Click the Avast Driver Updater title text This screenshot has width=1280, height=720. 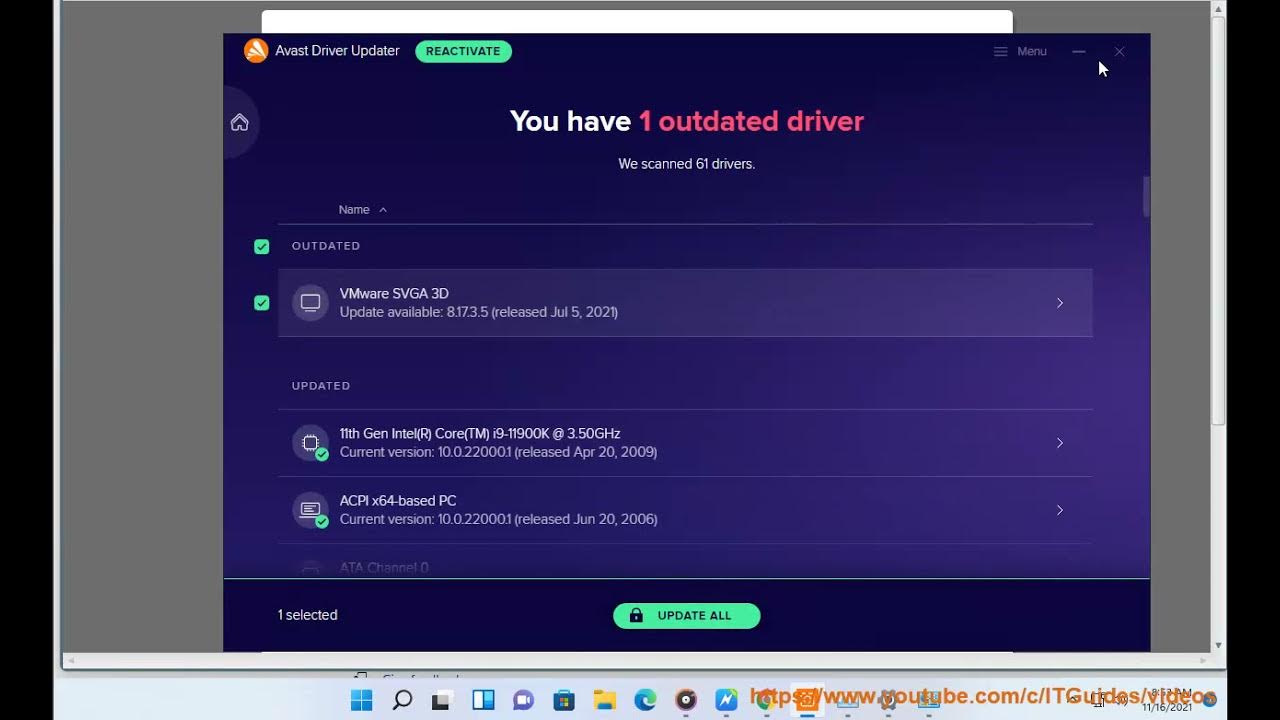(x=337, y=51)
